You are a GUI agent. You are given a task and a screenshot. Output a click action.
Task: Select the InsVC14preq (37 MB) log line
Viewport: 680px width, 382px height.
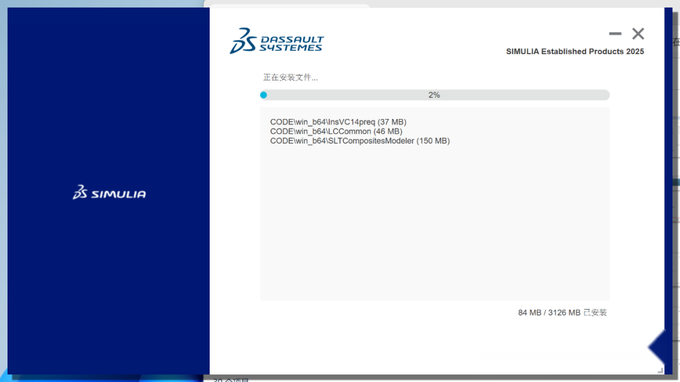338,122
